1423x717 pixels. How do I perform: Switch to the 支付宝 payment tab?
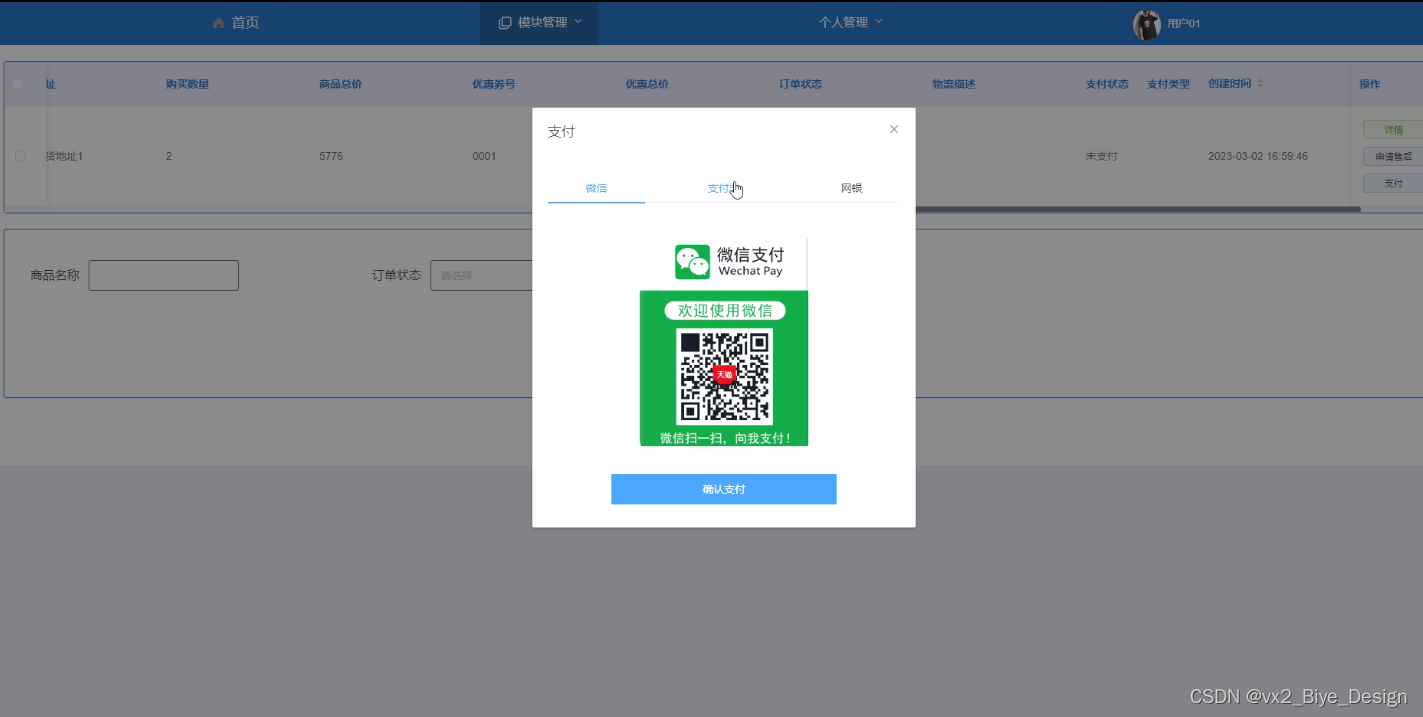723,188
